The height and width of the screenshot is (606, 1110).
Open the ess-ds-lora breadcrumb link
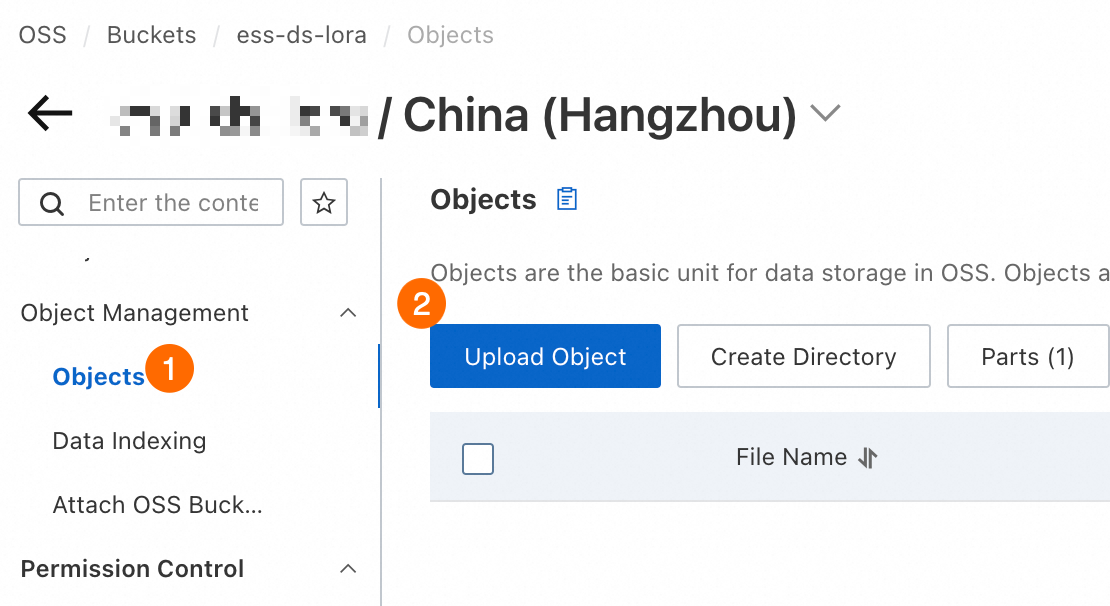click(301, 35)
